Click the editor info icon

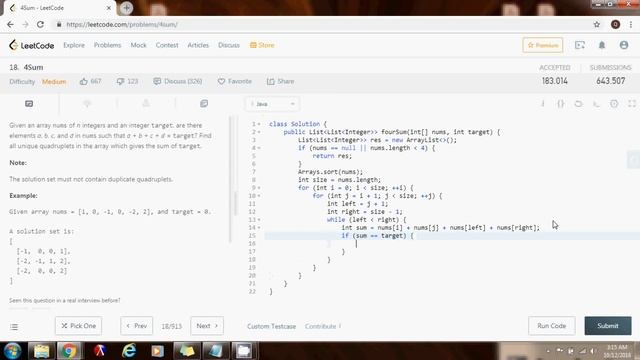point(543,104)
